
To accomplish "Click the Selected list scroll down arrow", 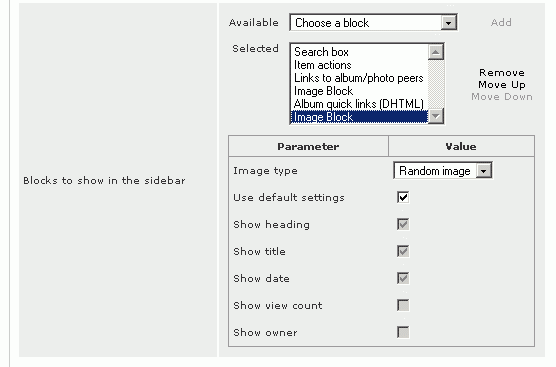I will pyautogui.click(x=435, y=116).
